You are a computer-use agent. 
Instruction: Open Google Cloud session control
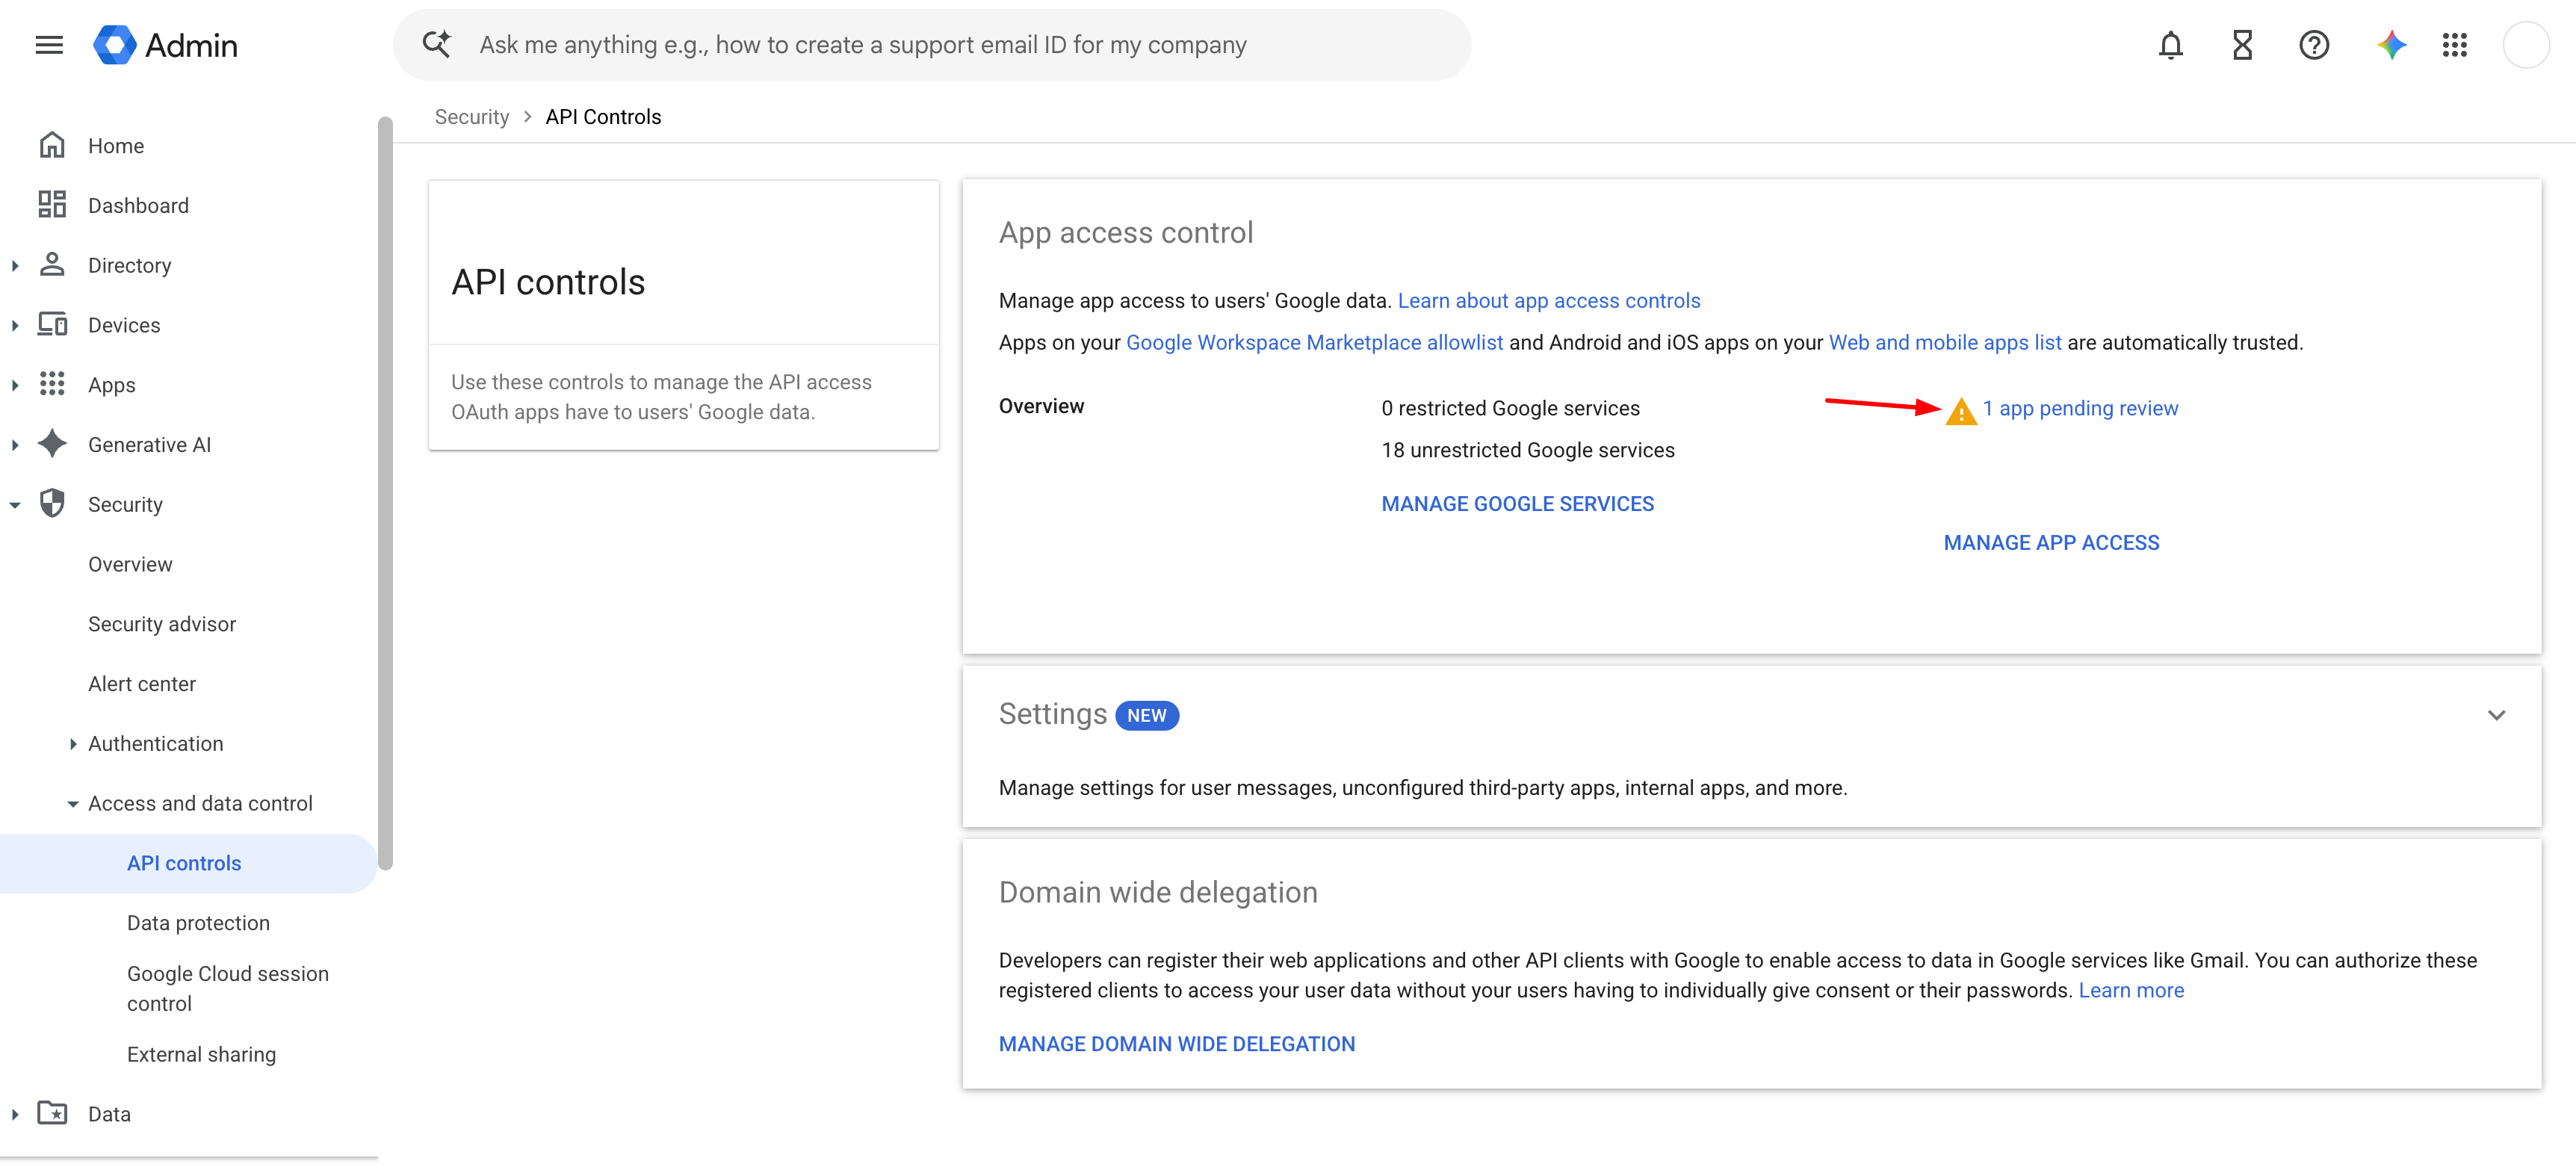click(x=228, y=988)
